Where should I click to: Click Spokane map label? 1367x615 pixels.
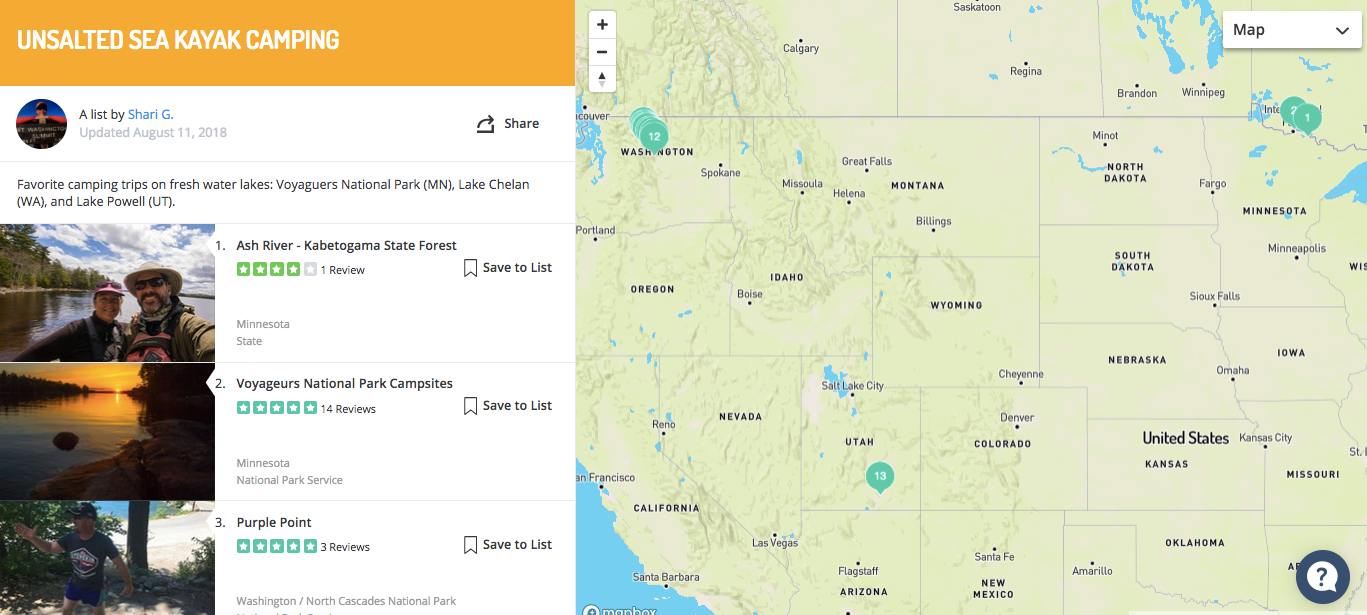720,173
